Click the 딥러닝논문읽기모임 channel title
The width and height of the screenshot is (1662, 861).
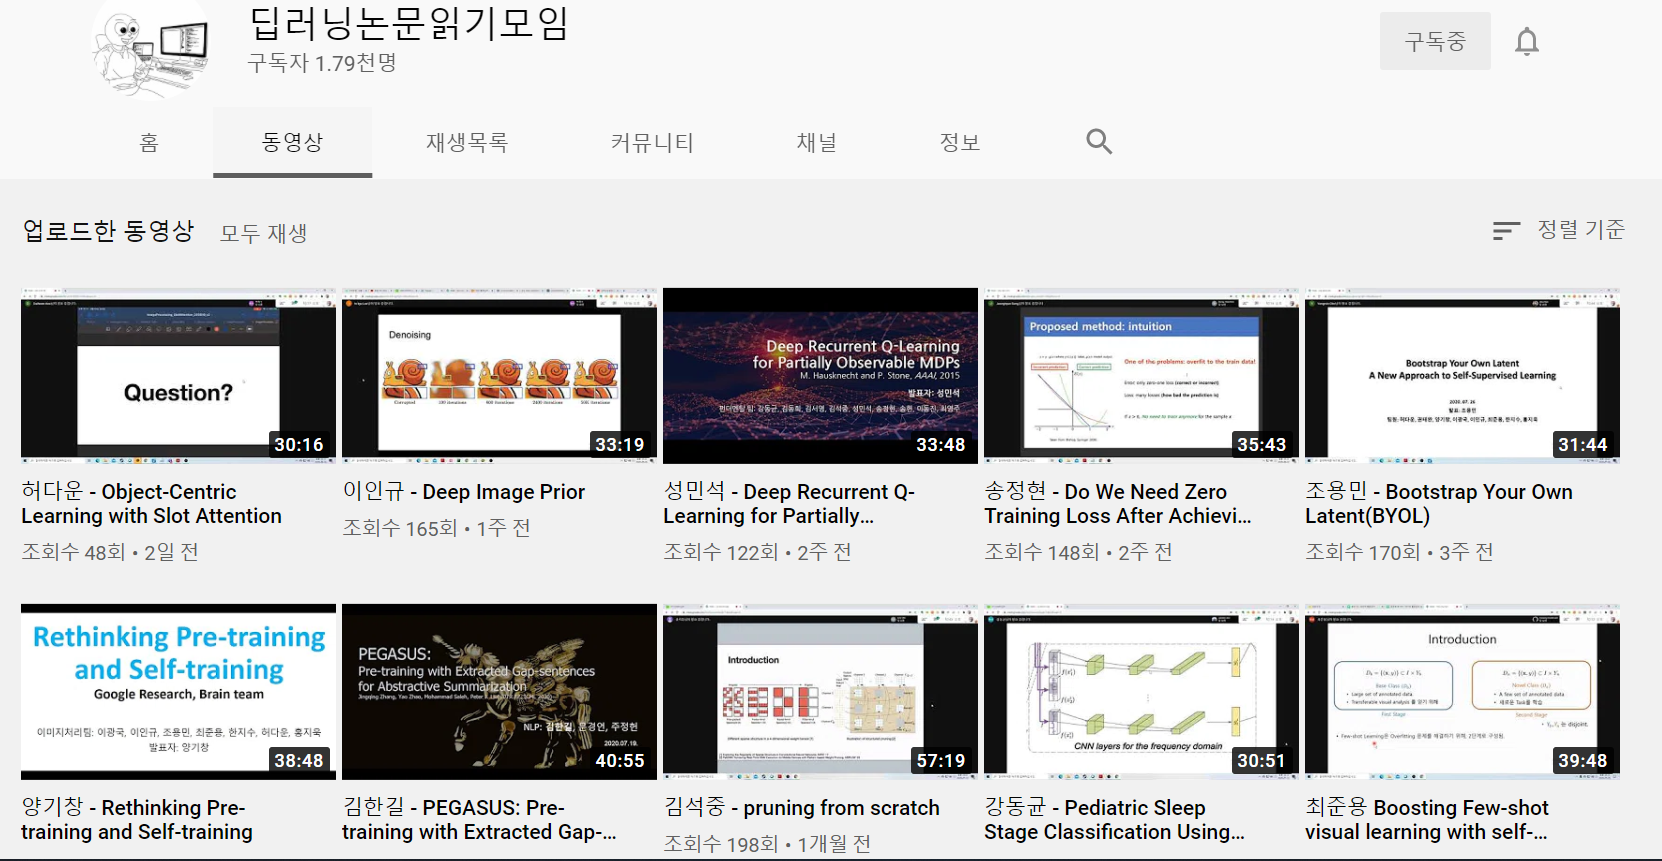click(x=409, y=23)
